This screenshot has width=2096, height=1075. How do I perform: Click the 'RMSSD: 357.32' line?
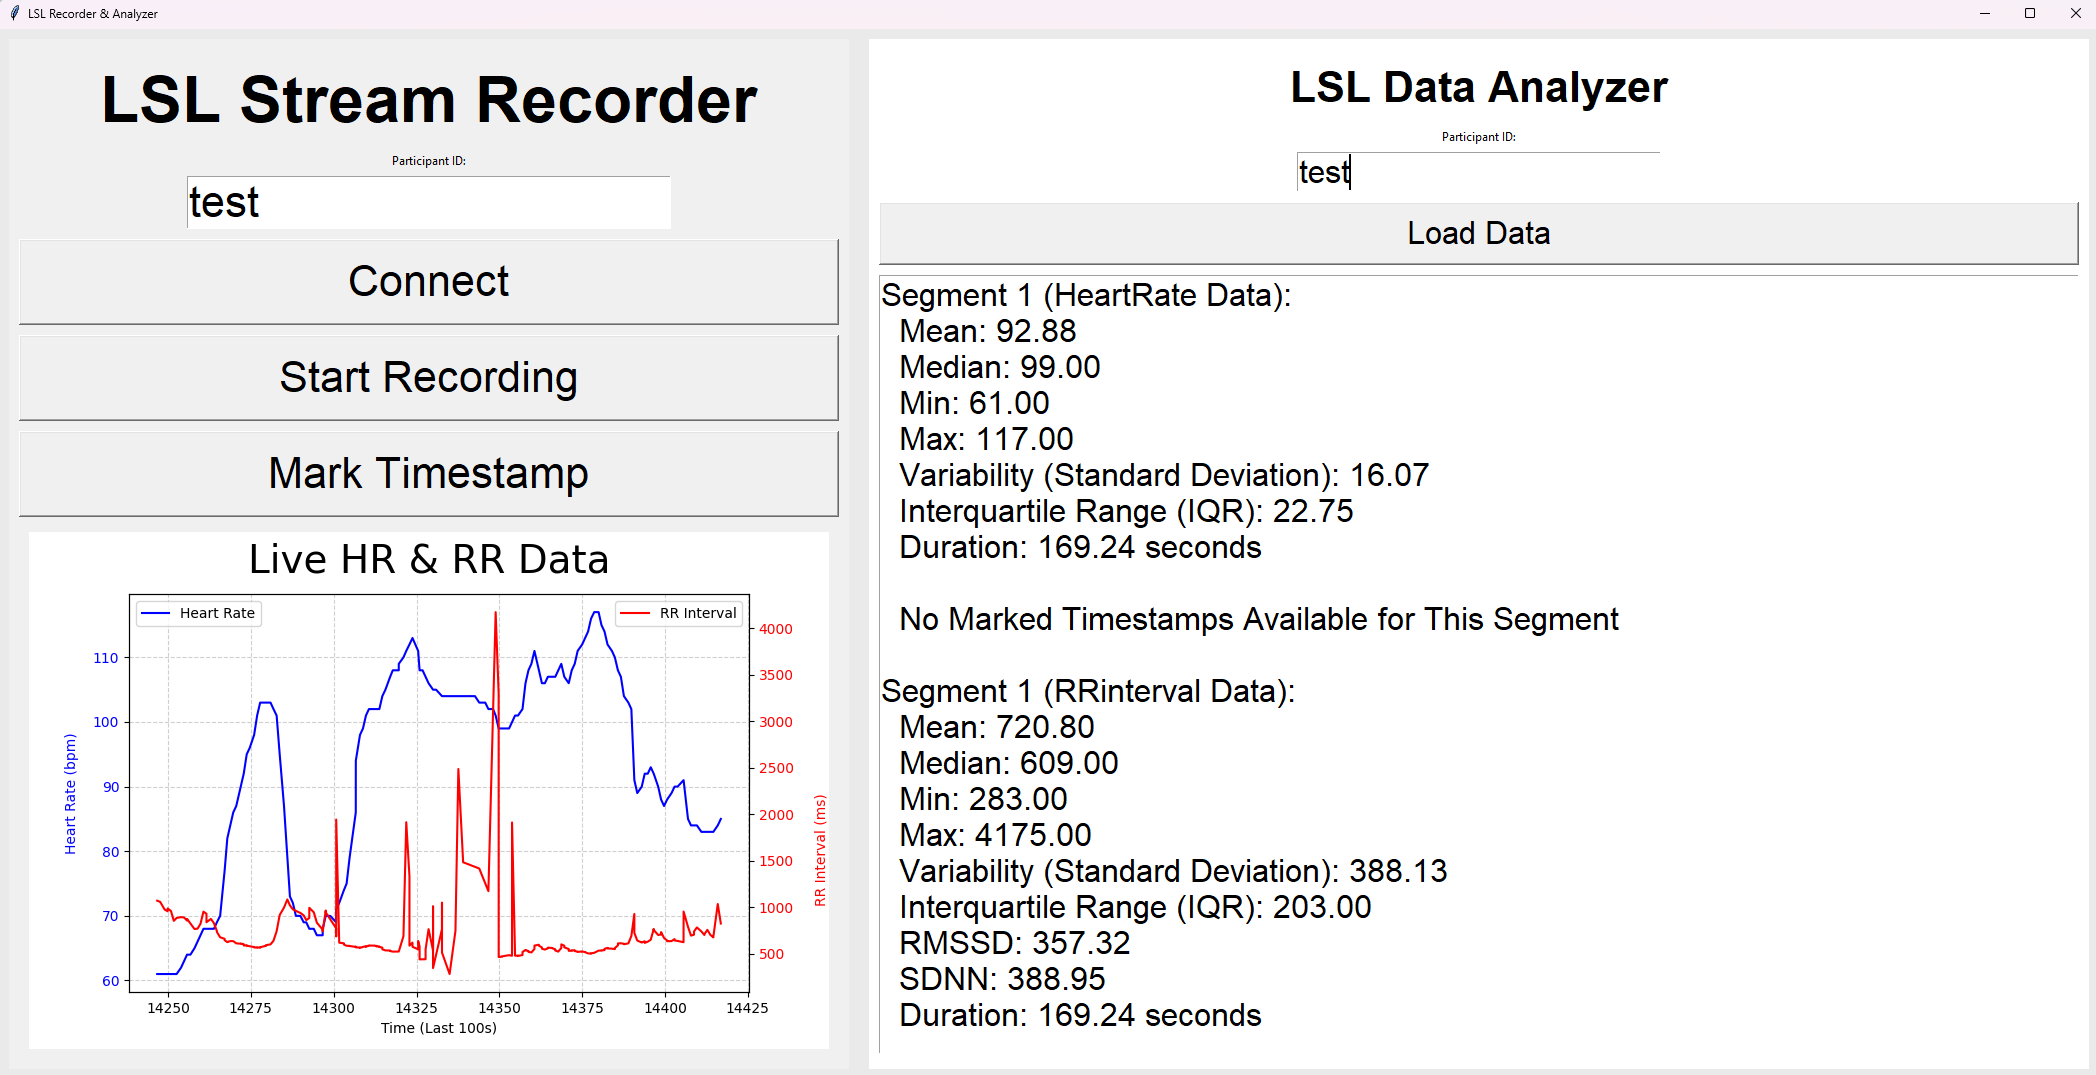coord(1015,943)
